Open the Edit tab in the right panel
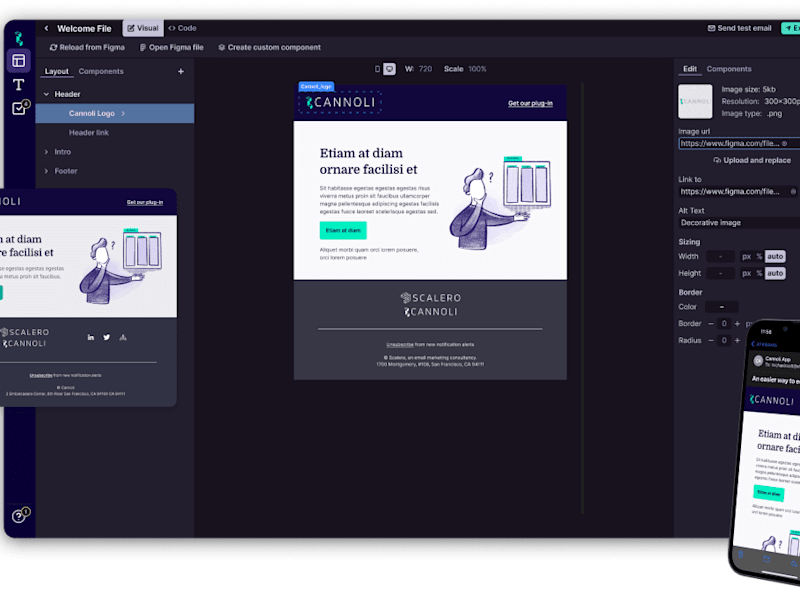800x600 pixels. point(690,69)
